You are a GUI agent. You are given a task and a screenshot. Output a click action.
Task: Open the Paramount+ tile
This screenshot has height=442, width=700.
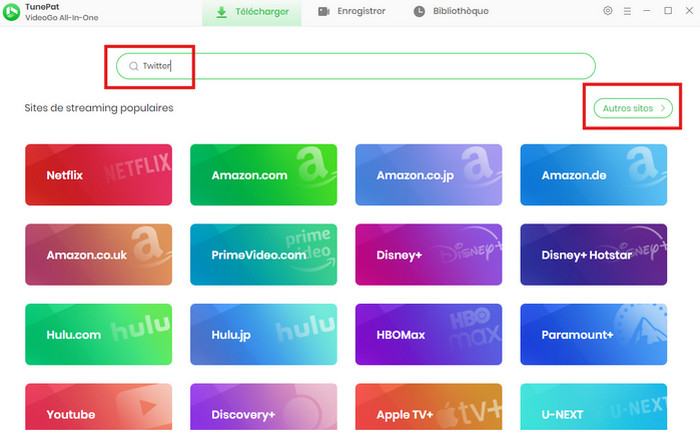(594, 334)
